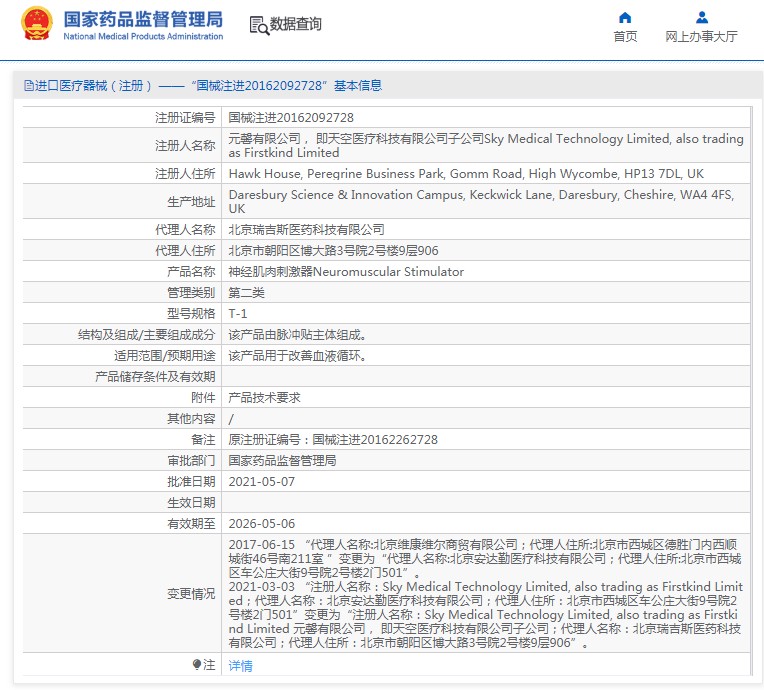The width and height of the screenshot is (764, 690).
Task: Click the 有效期至 value 2026-05-06
Action: (x=262, y=523)
